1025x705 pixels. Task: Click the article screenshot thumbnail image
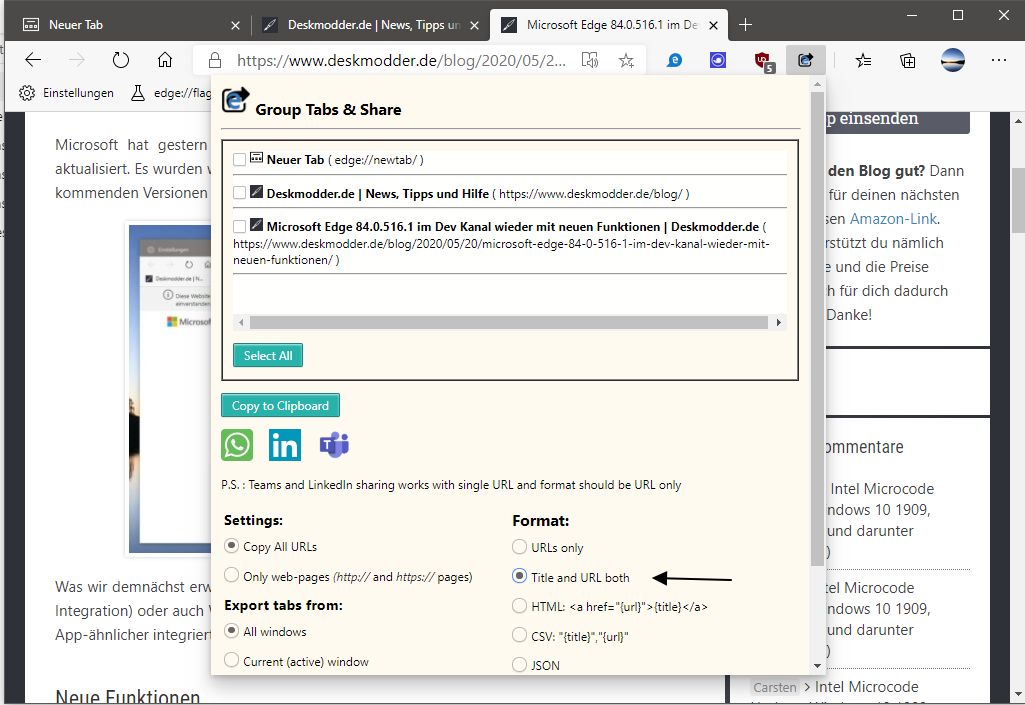(170, 389)
